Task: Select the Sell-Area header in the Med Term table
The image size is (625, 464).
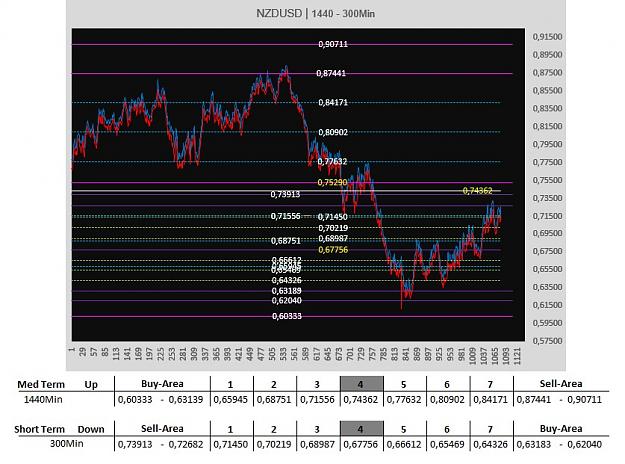Action: 561,384
